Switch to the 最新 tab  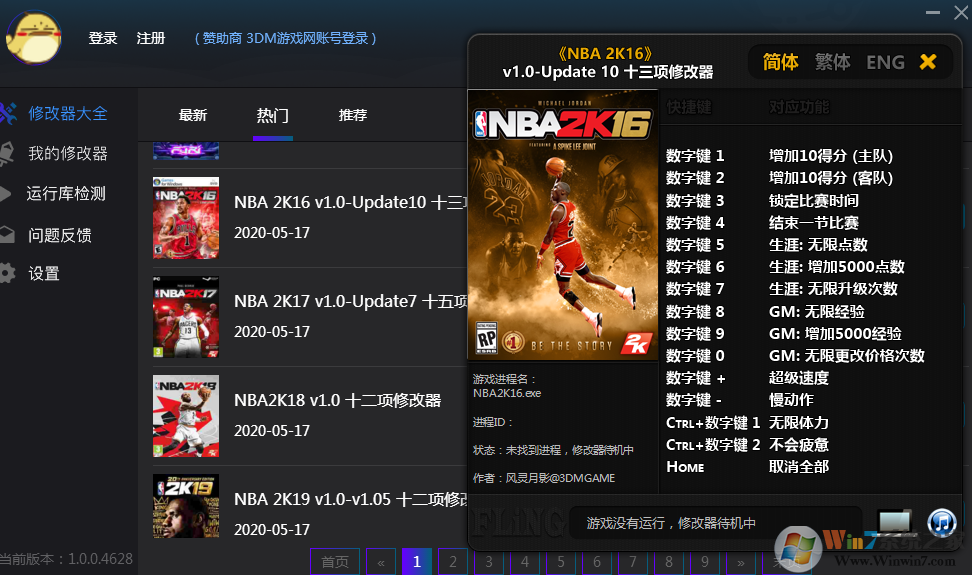pos(193,115)
